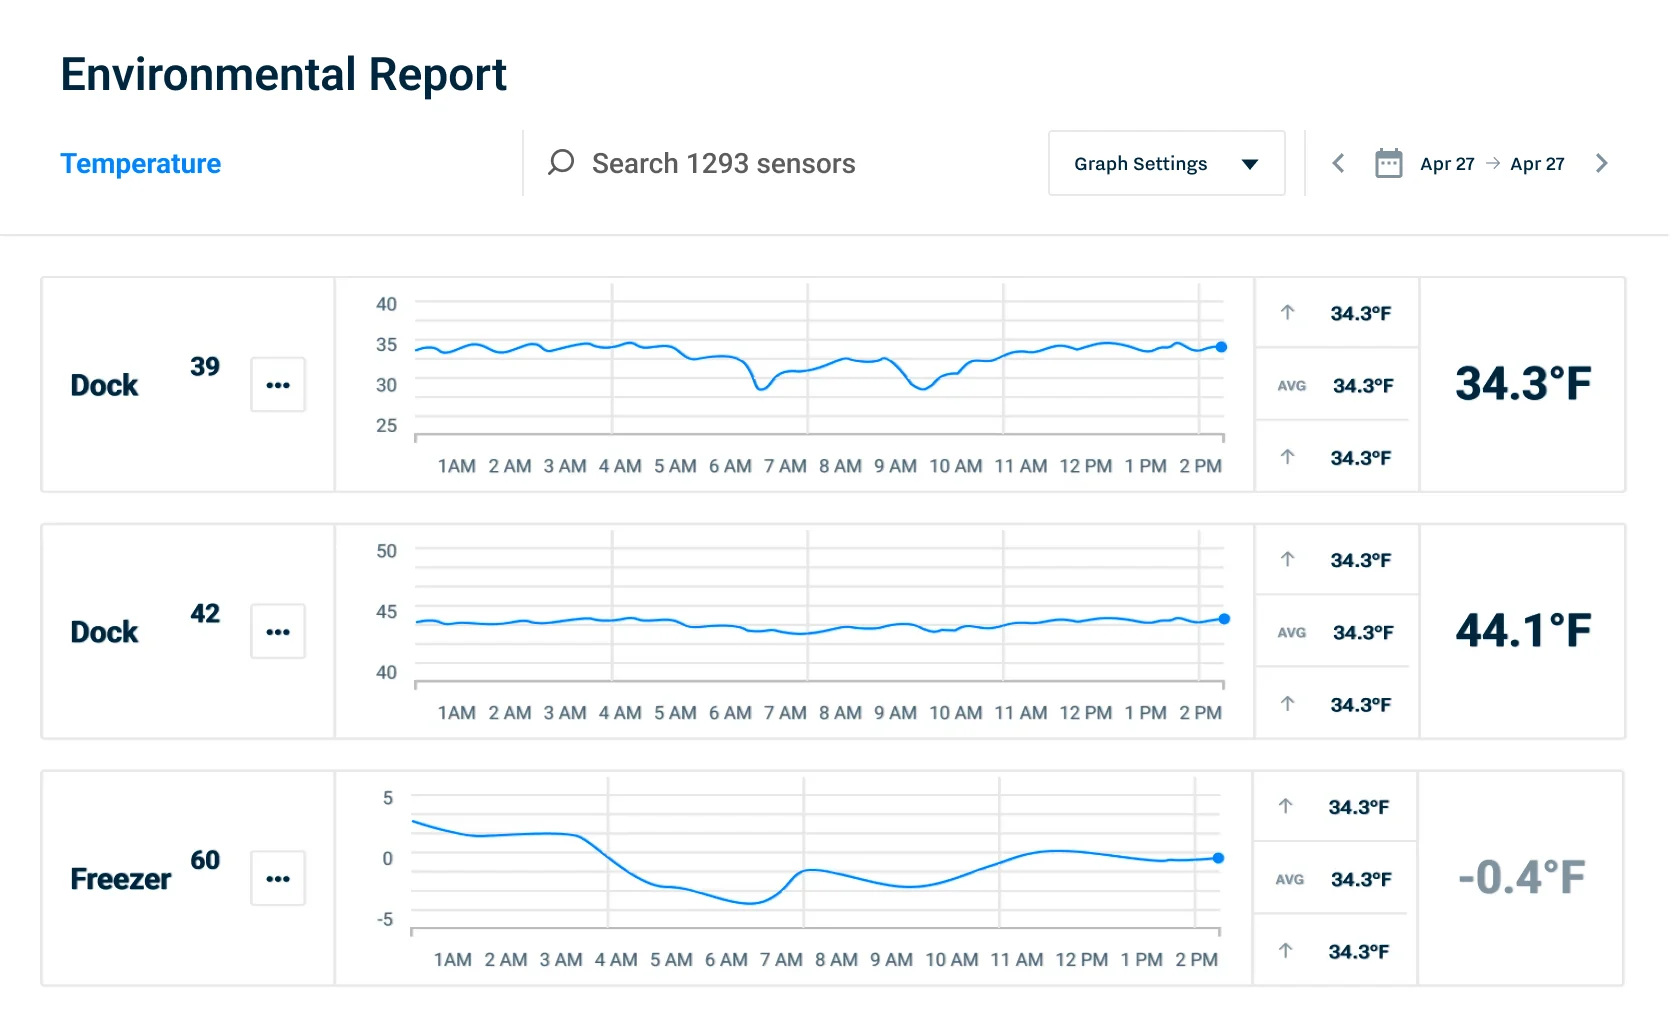Go to the previous date range
1672x1036 pixels.
pos(1338,163)
